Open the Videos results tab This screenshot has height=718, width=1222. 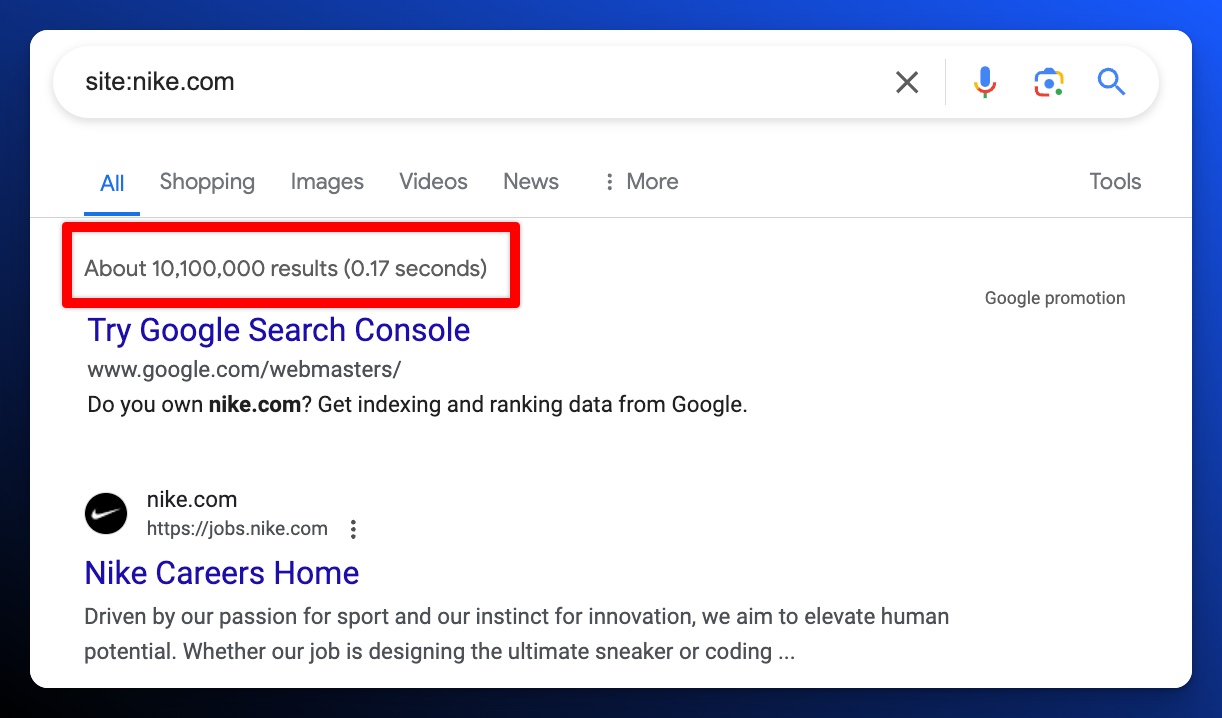click(x=433, y=181)
